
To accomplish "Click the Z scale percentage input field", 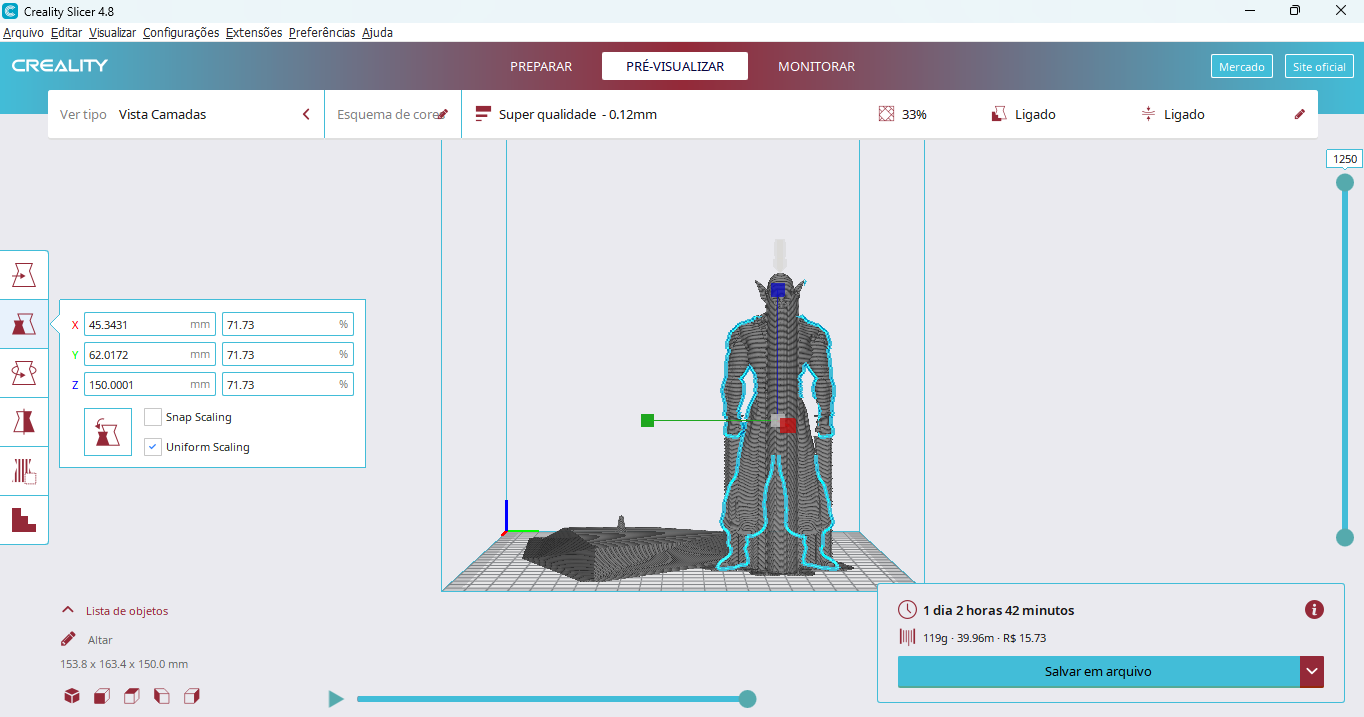I will pyautogui.click(x=287, y=384).
